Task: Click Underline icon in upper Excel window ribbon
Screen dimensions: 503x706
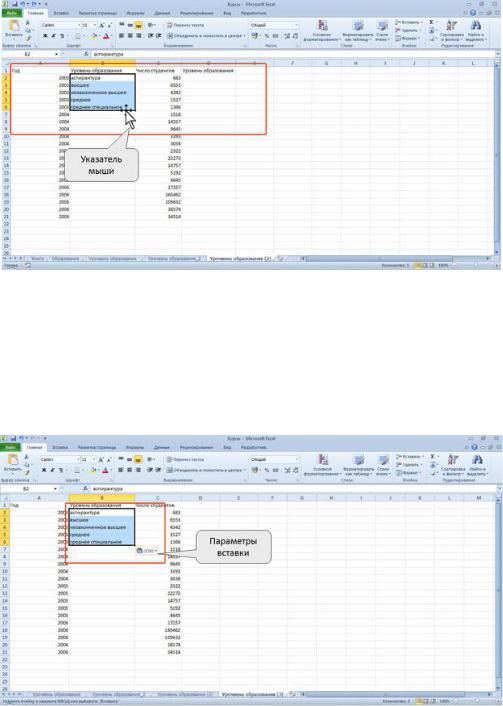Action: [62, 36]
